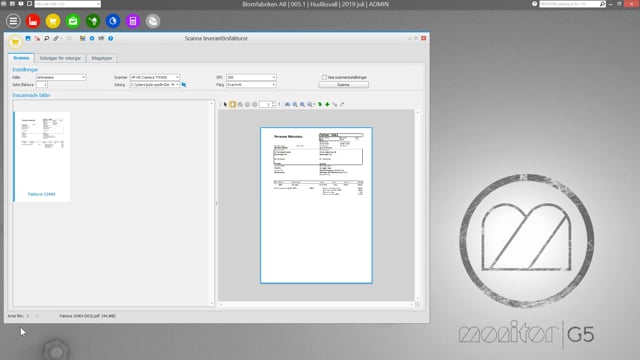Screen dimensions: 640x360
Task: Click the help icon in top title bar
Action: (535, 4)
